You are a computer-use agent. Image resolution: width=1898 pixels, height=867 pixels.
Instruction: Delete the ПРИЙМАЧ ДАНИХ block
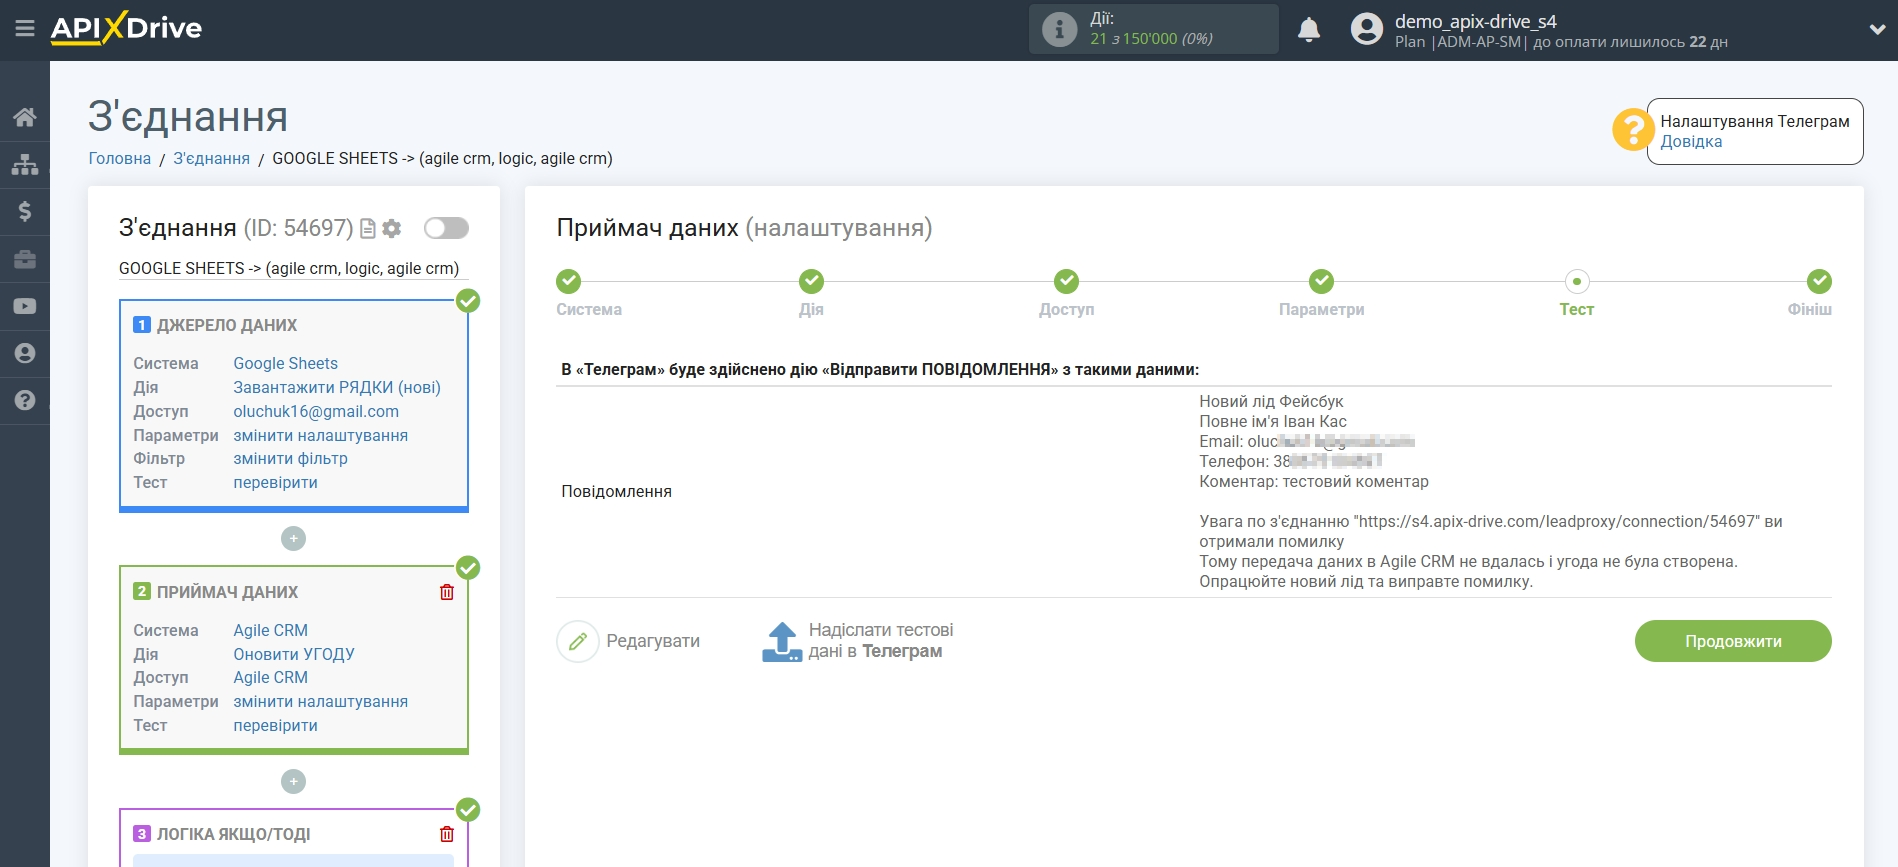pyautogui.click(x=447, y=592)
